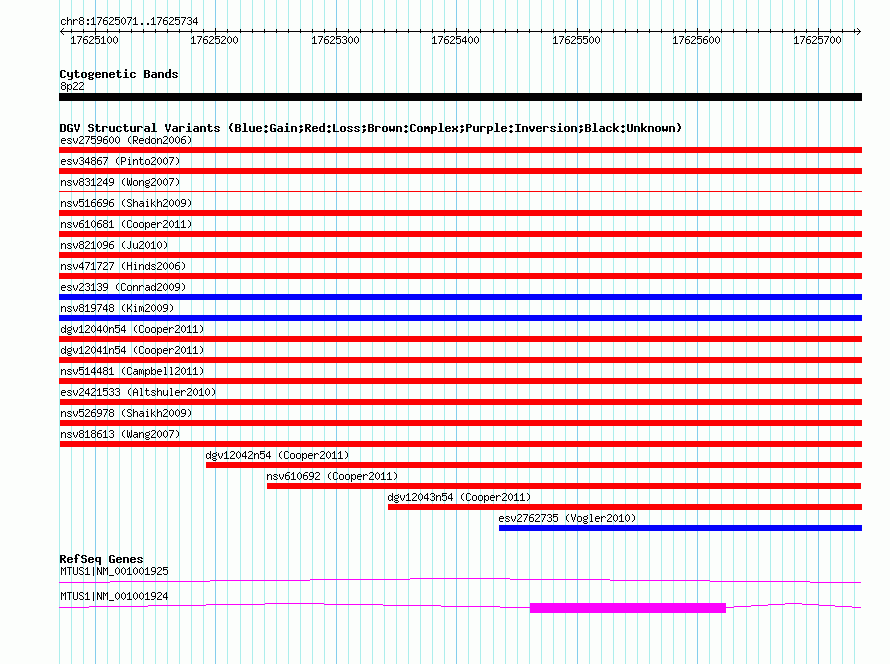Select the dgv12040n54 (Cooper2011) label
The height and width of the screenshot is (664, 890).
coord(132,329)
